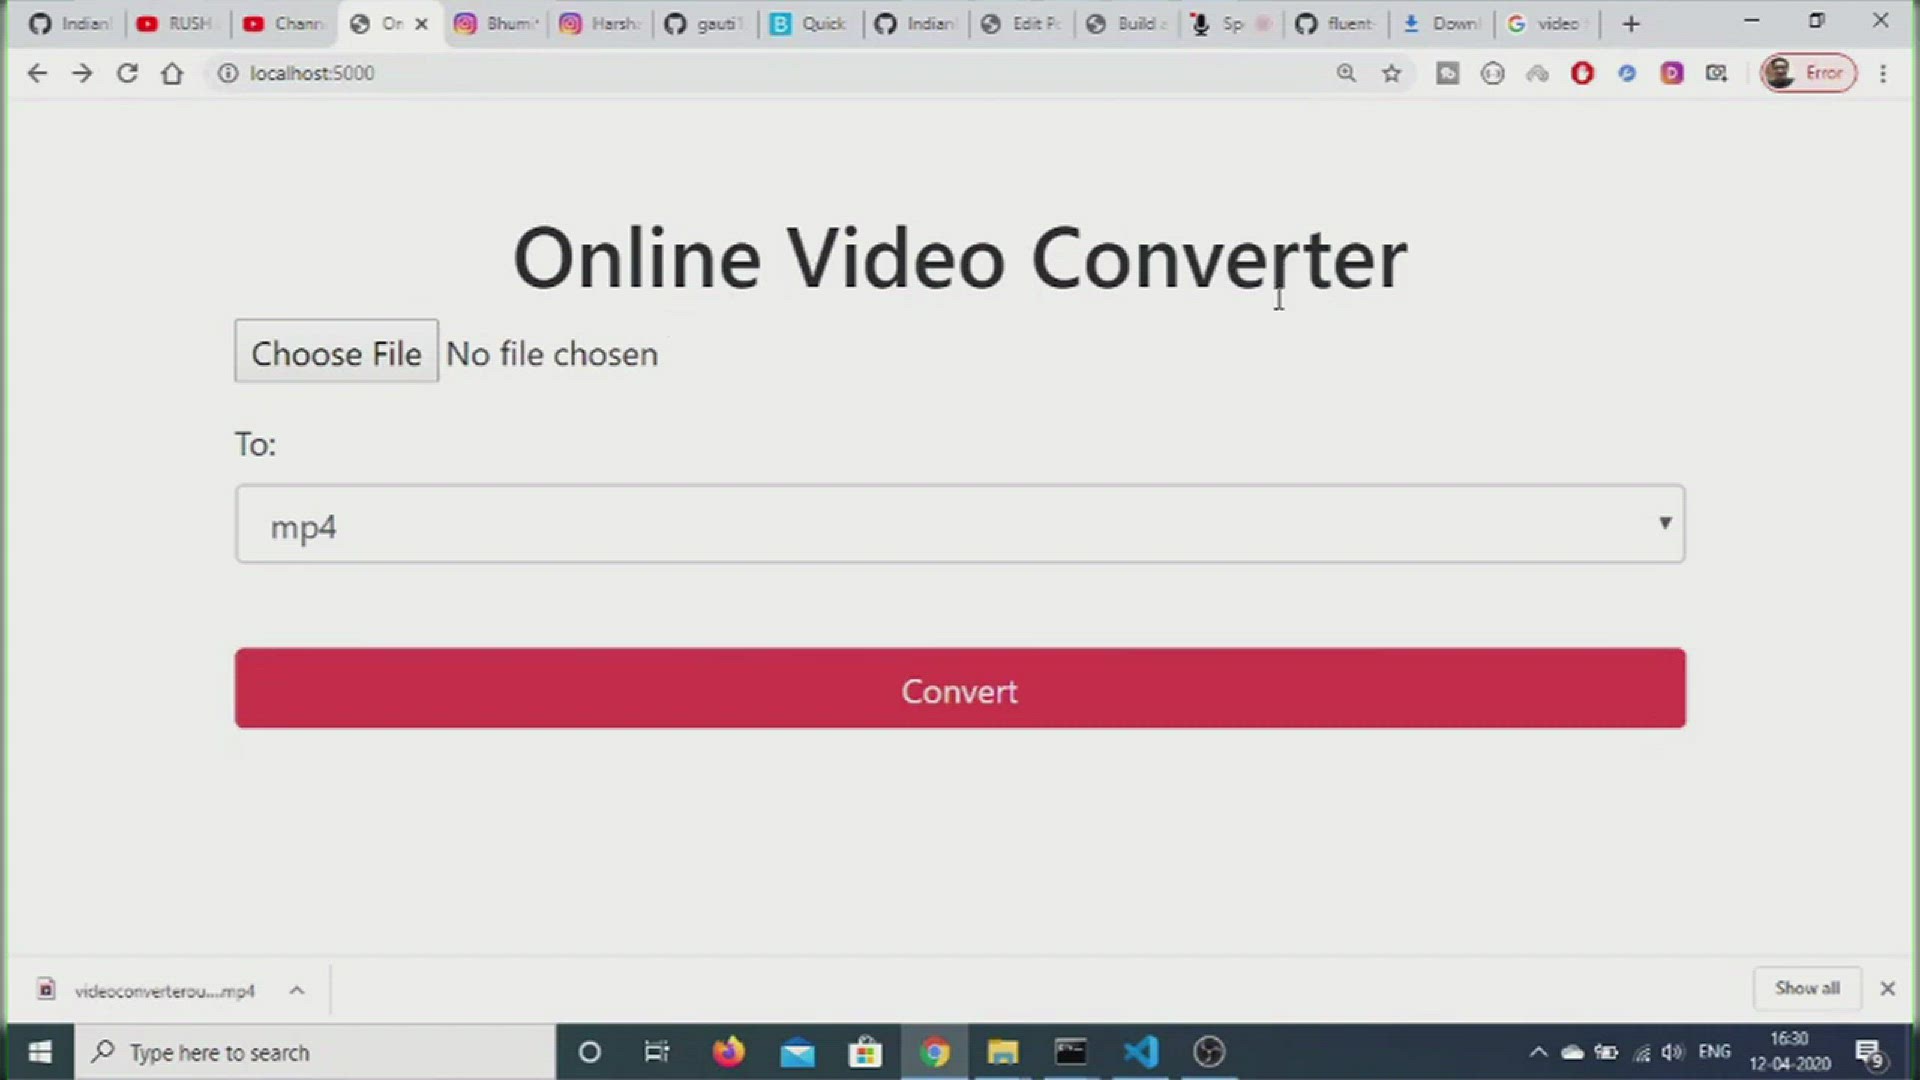
Task: Close the downloads bar
Action: pos(1887,988)
